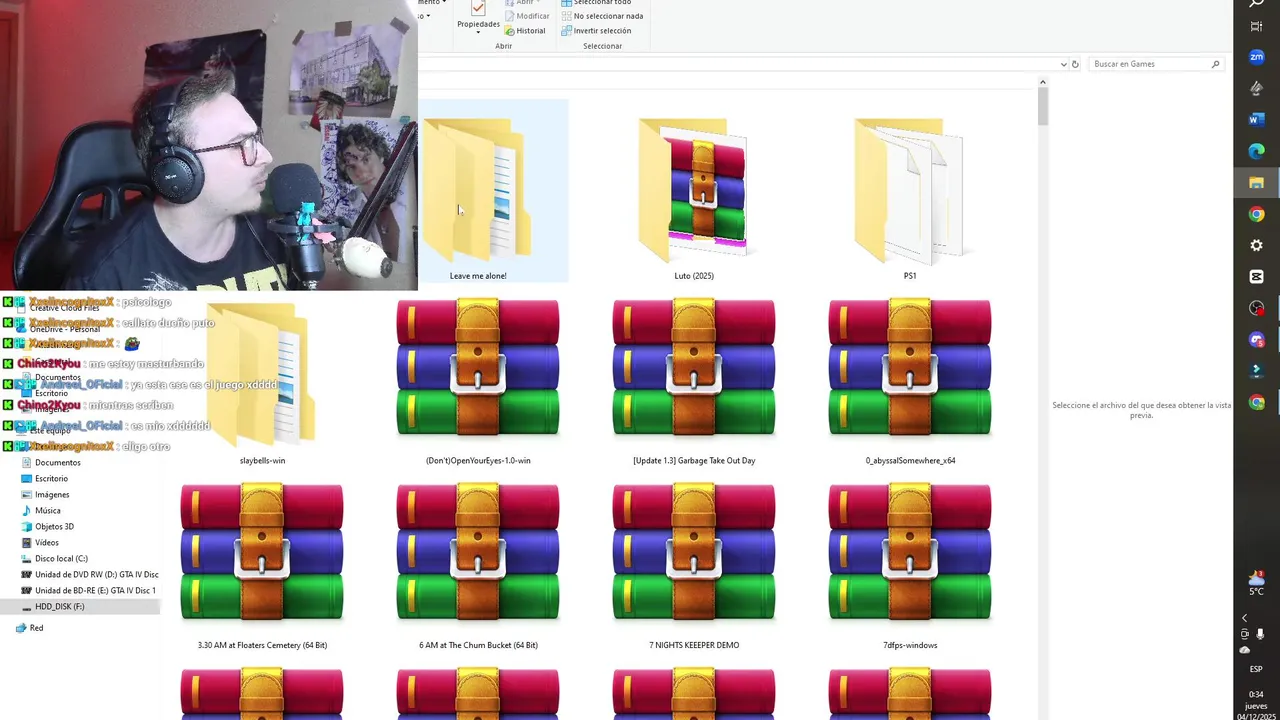Select the 7 NIGHTS KEEEPER DEMO archive

tap(694, 567)
